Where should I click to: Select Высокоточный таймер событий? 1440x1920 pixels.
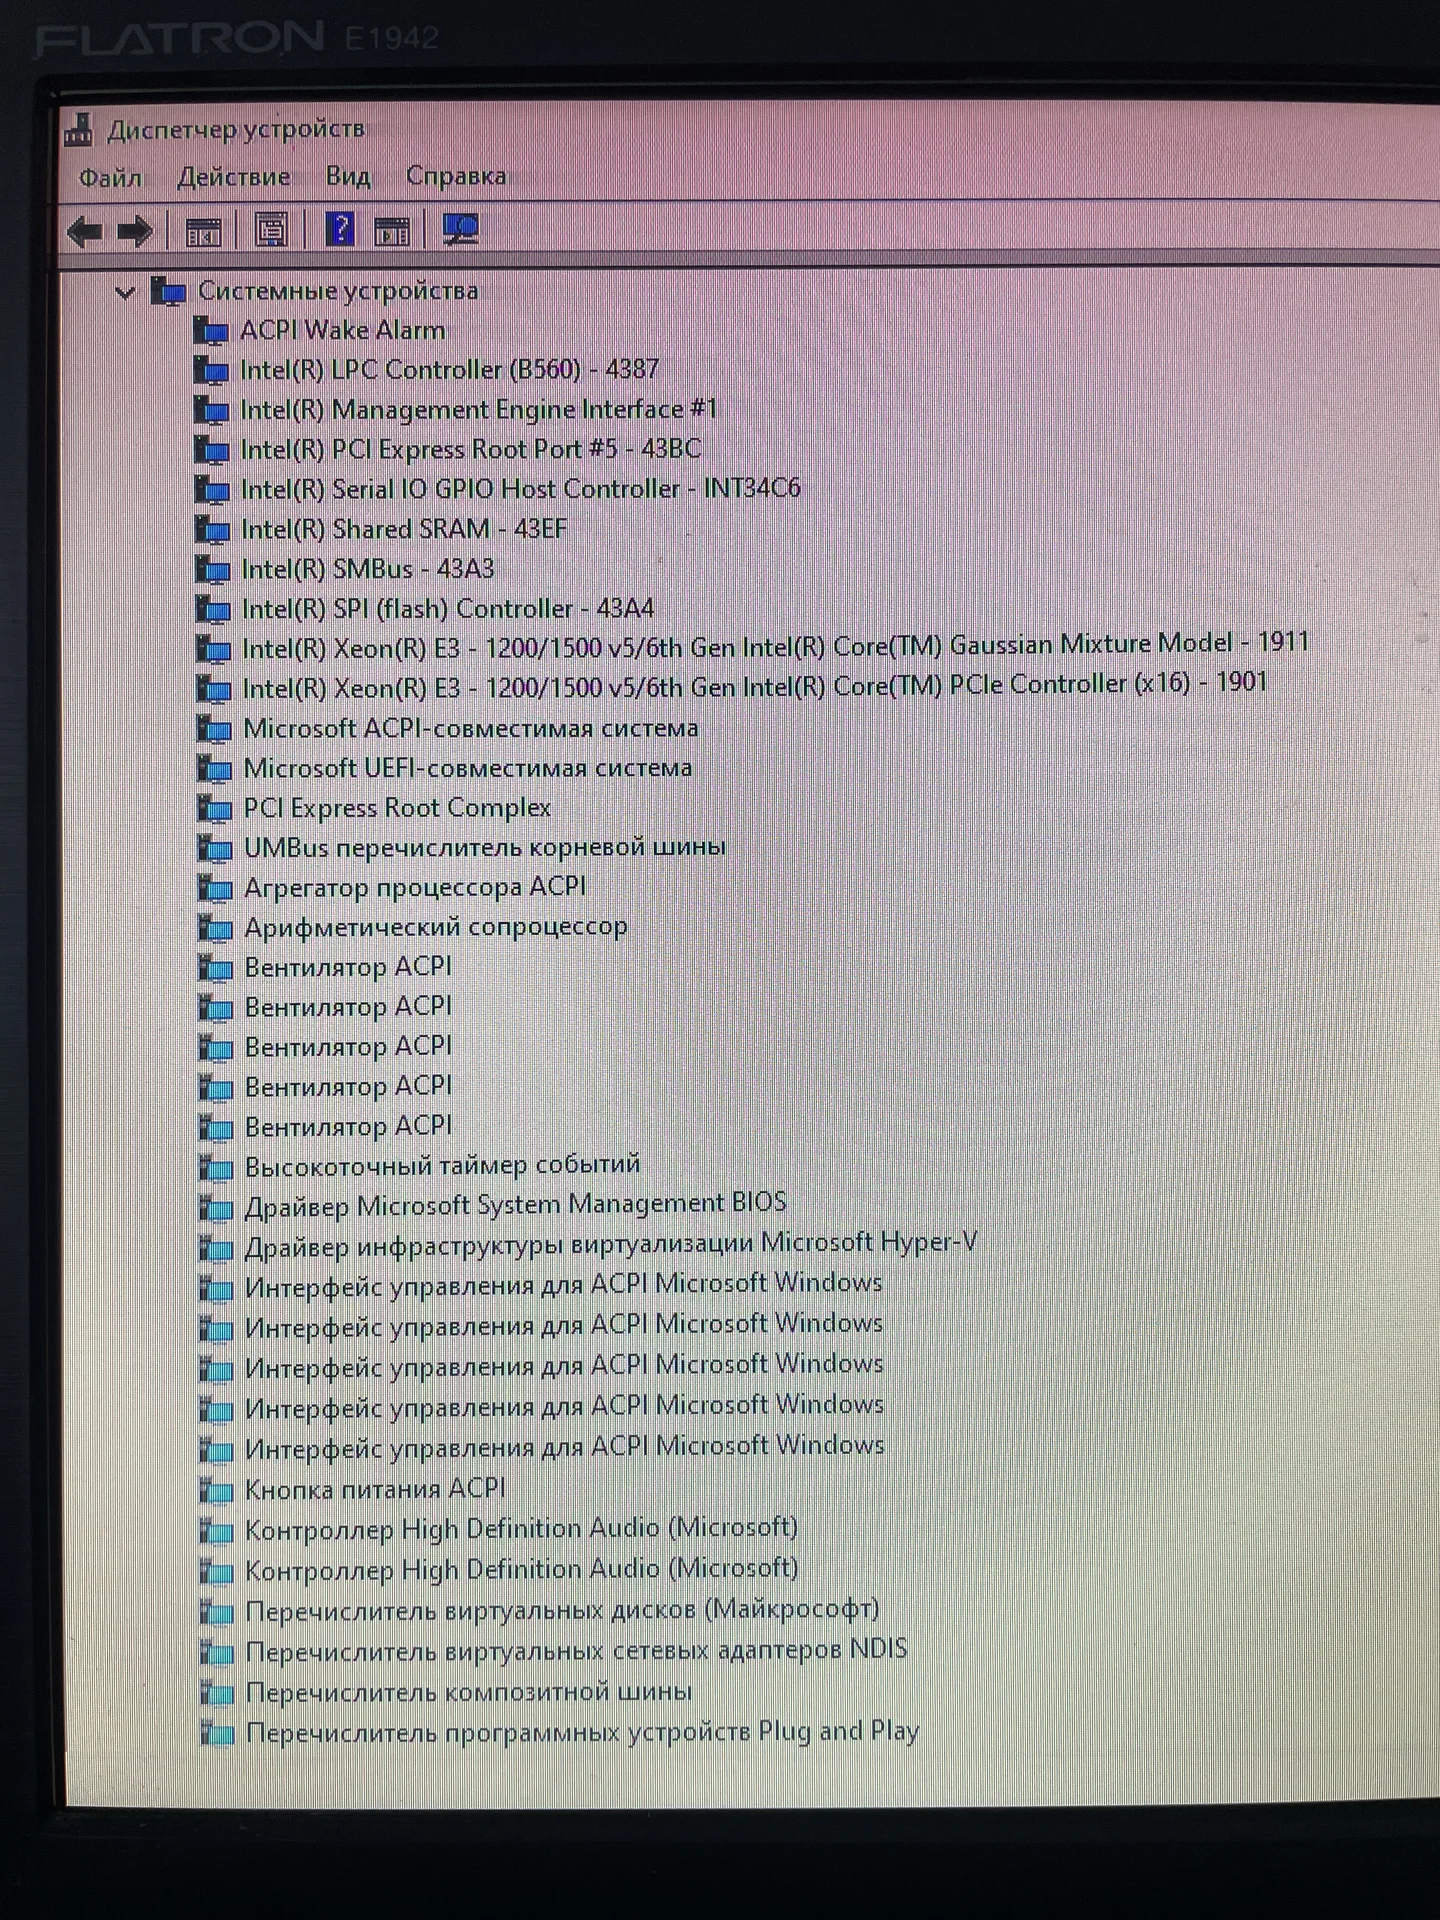click(x=442, y=1166)
